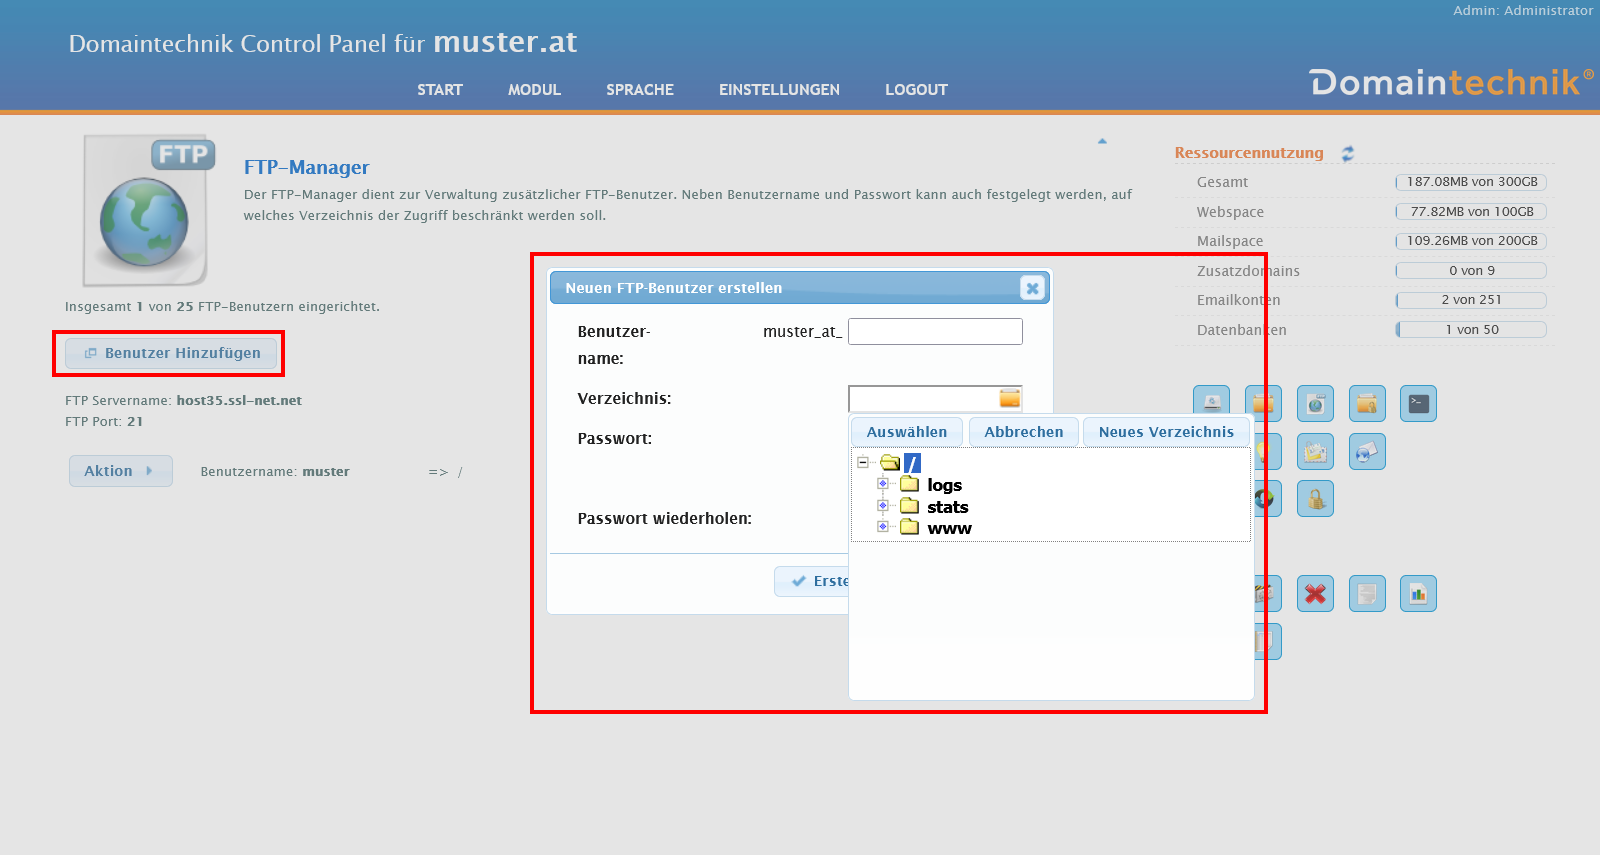Click the envelope with globe webmail icon
This screenshot has width=1600, height=855.
coord(1366,452)
